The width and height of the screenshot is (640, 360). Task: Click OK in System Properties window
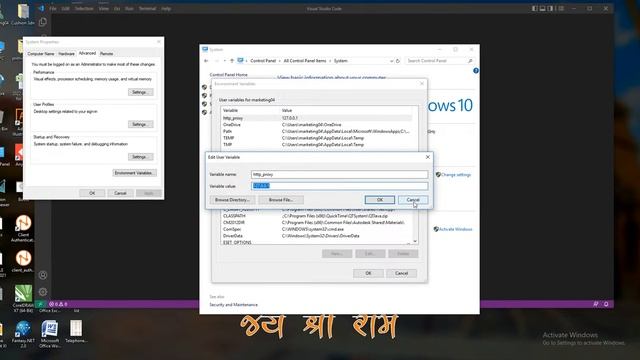coord(92,193)
